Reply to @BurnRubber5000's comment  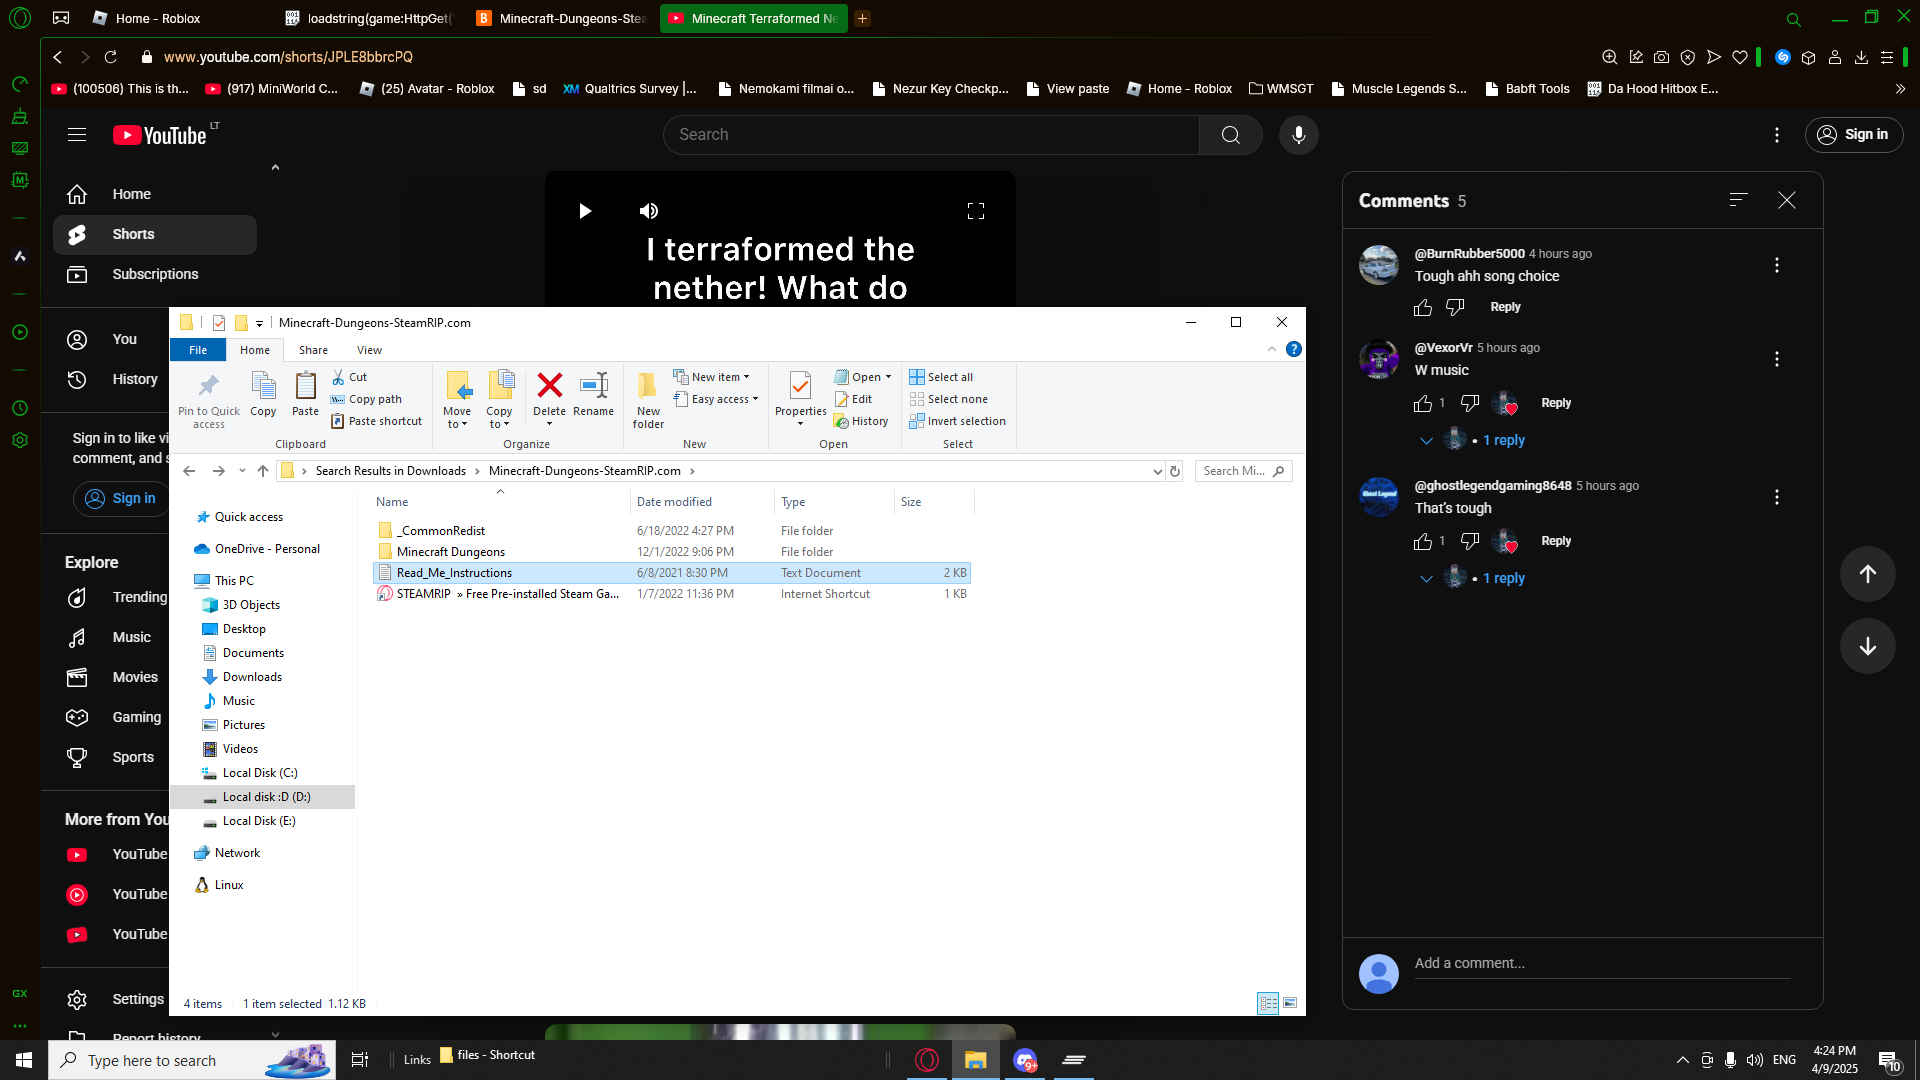click(1505, 307)
